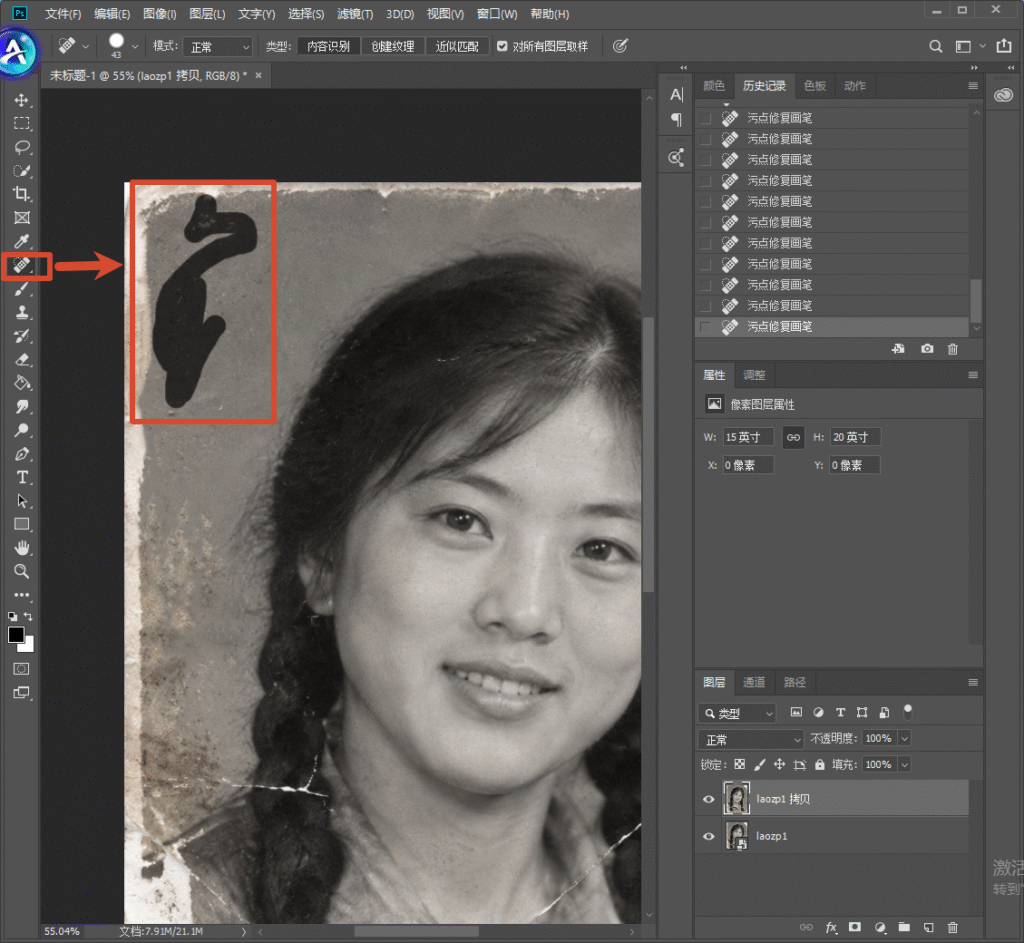Open the tool preset picker arrow
Viewport: 1024px width, 943px height.
coord(86,46)
